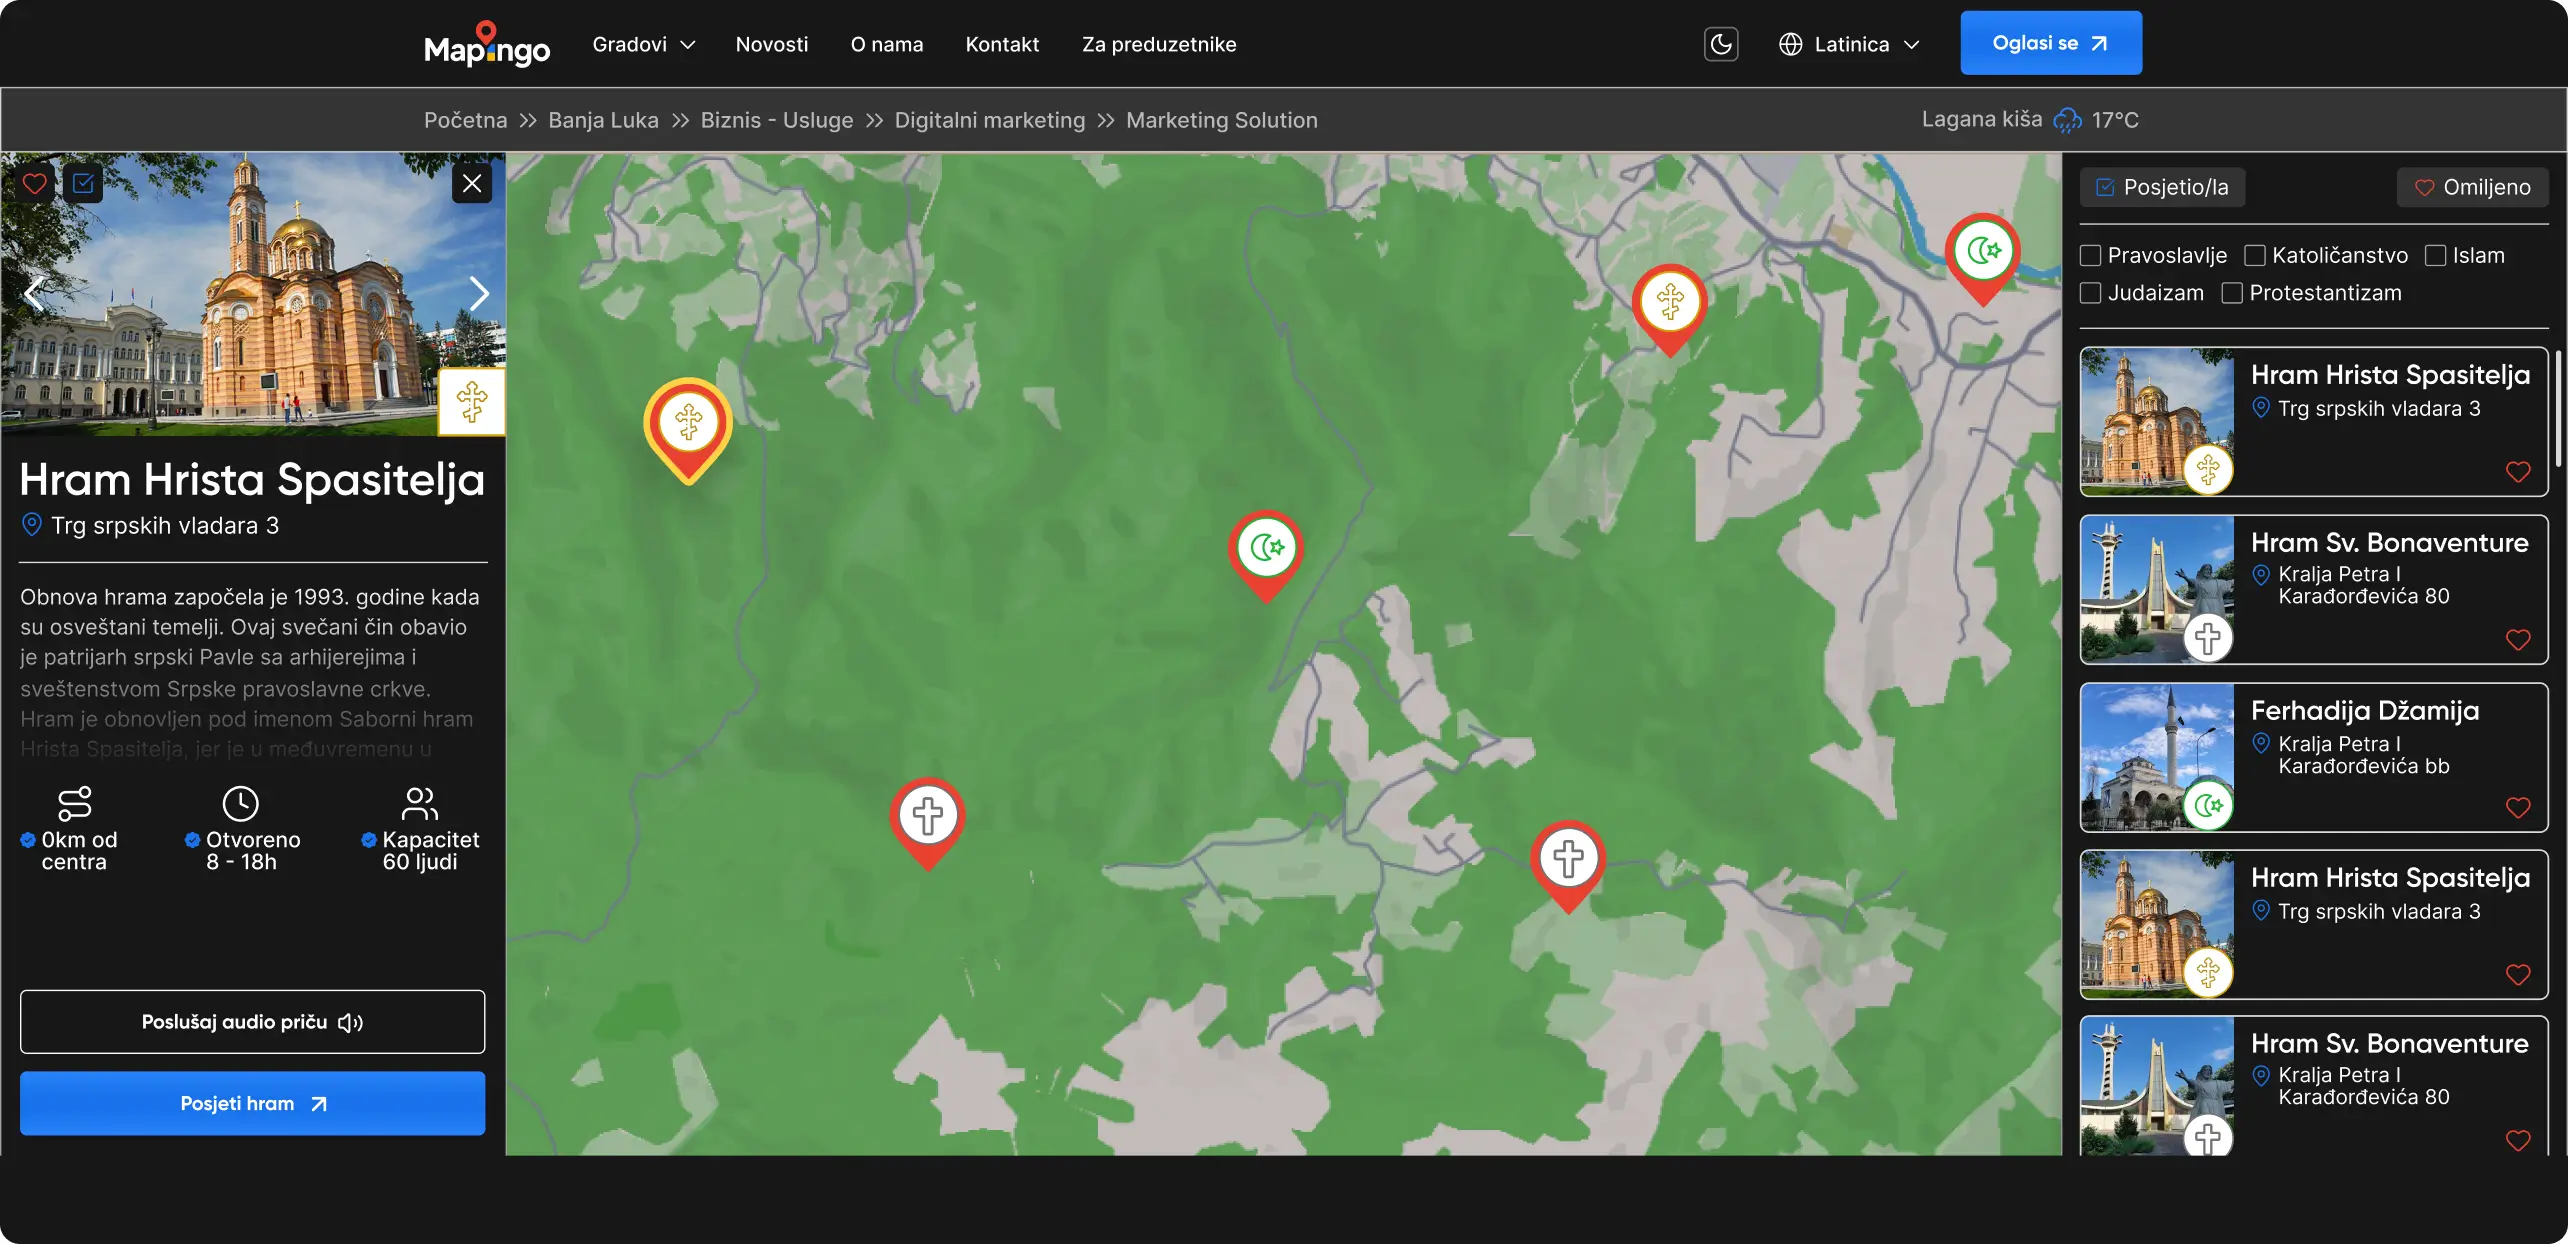
Task: Click the green mosque marker on the map
Action: [1265, 548]
